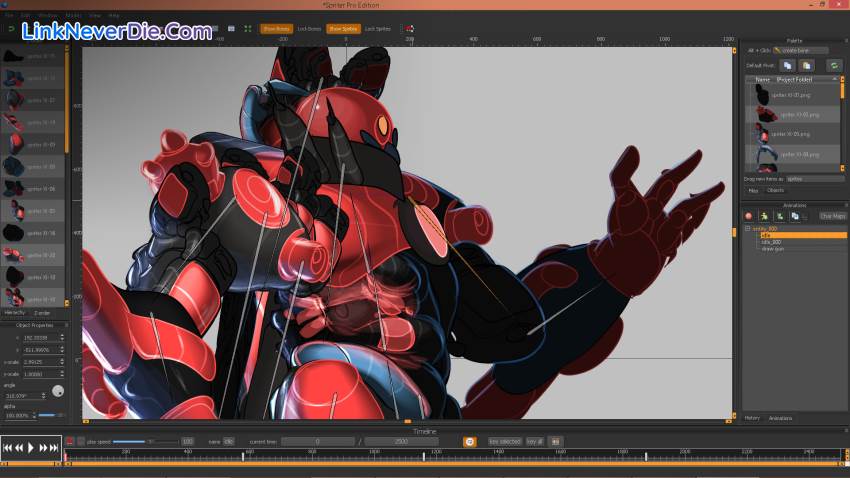Click the key all button
This screenshot has height=478, width=850.
533,441
